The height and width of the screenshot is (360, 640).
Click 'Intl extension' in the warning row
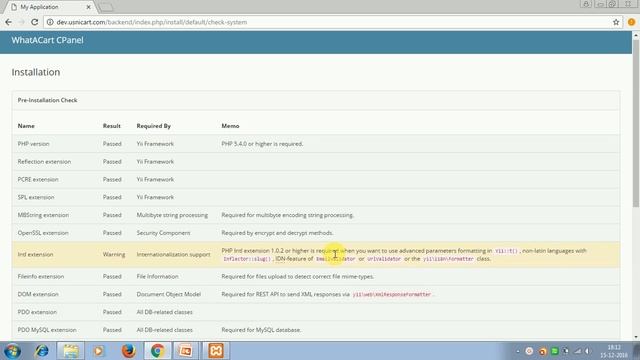coord(36,254)
